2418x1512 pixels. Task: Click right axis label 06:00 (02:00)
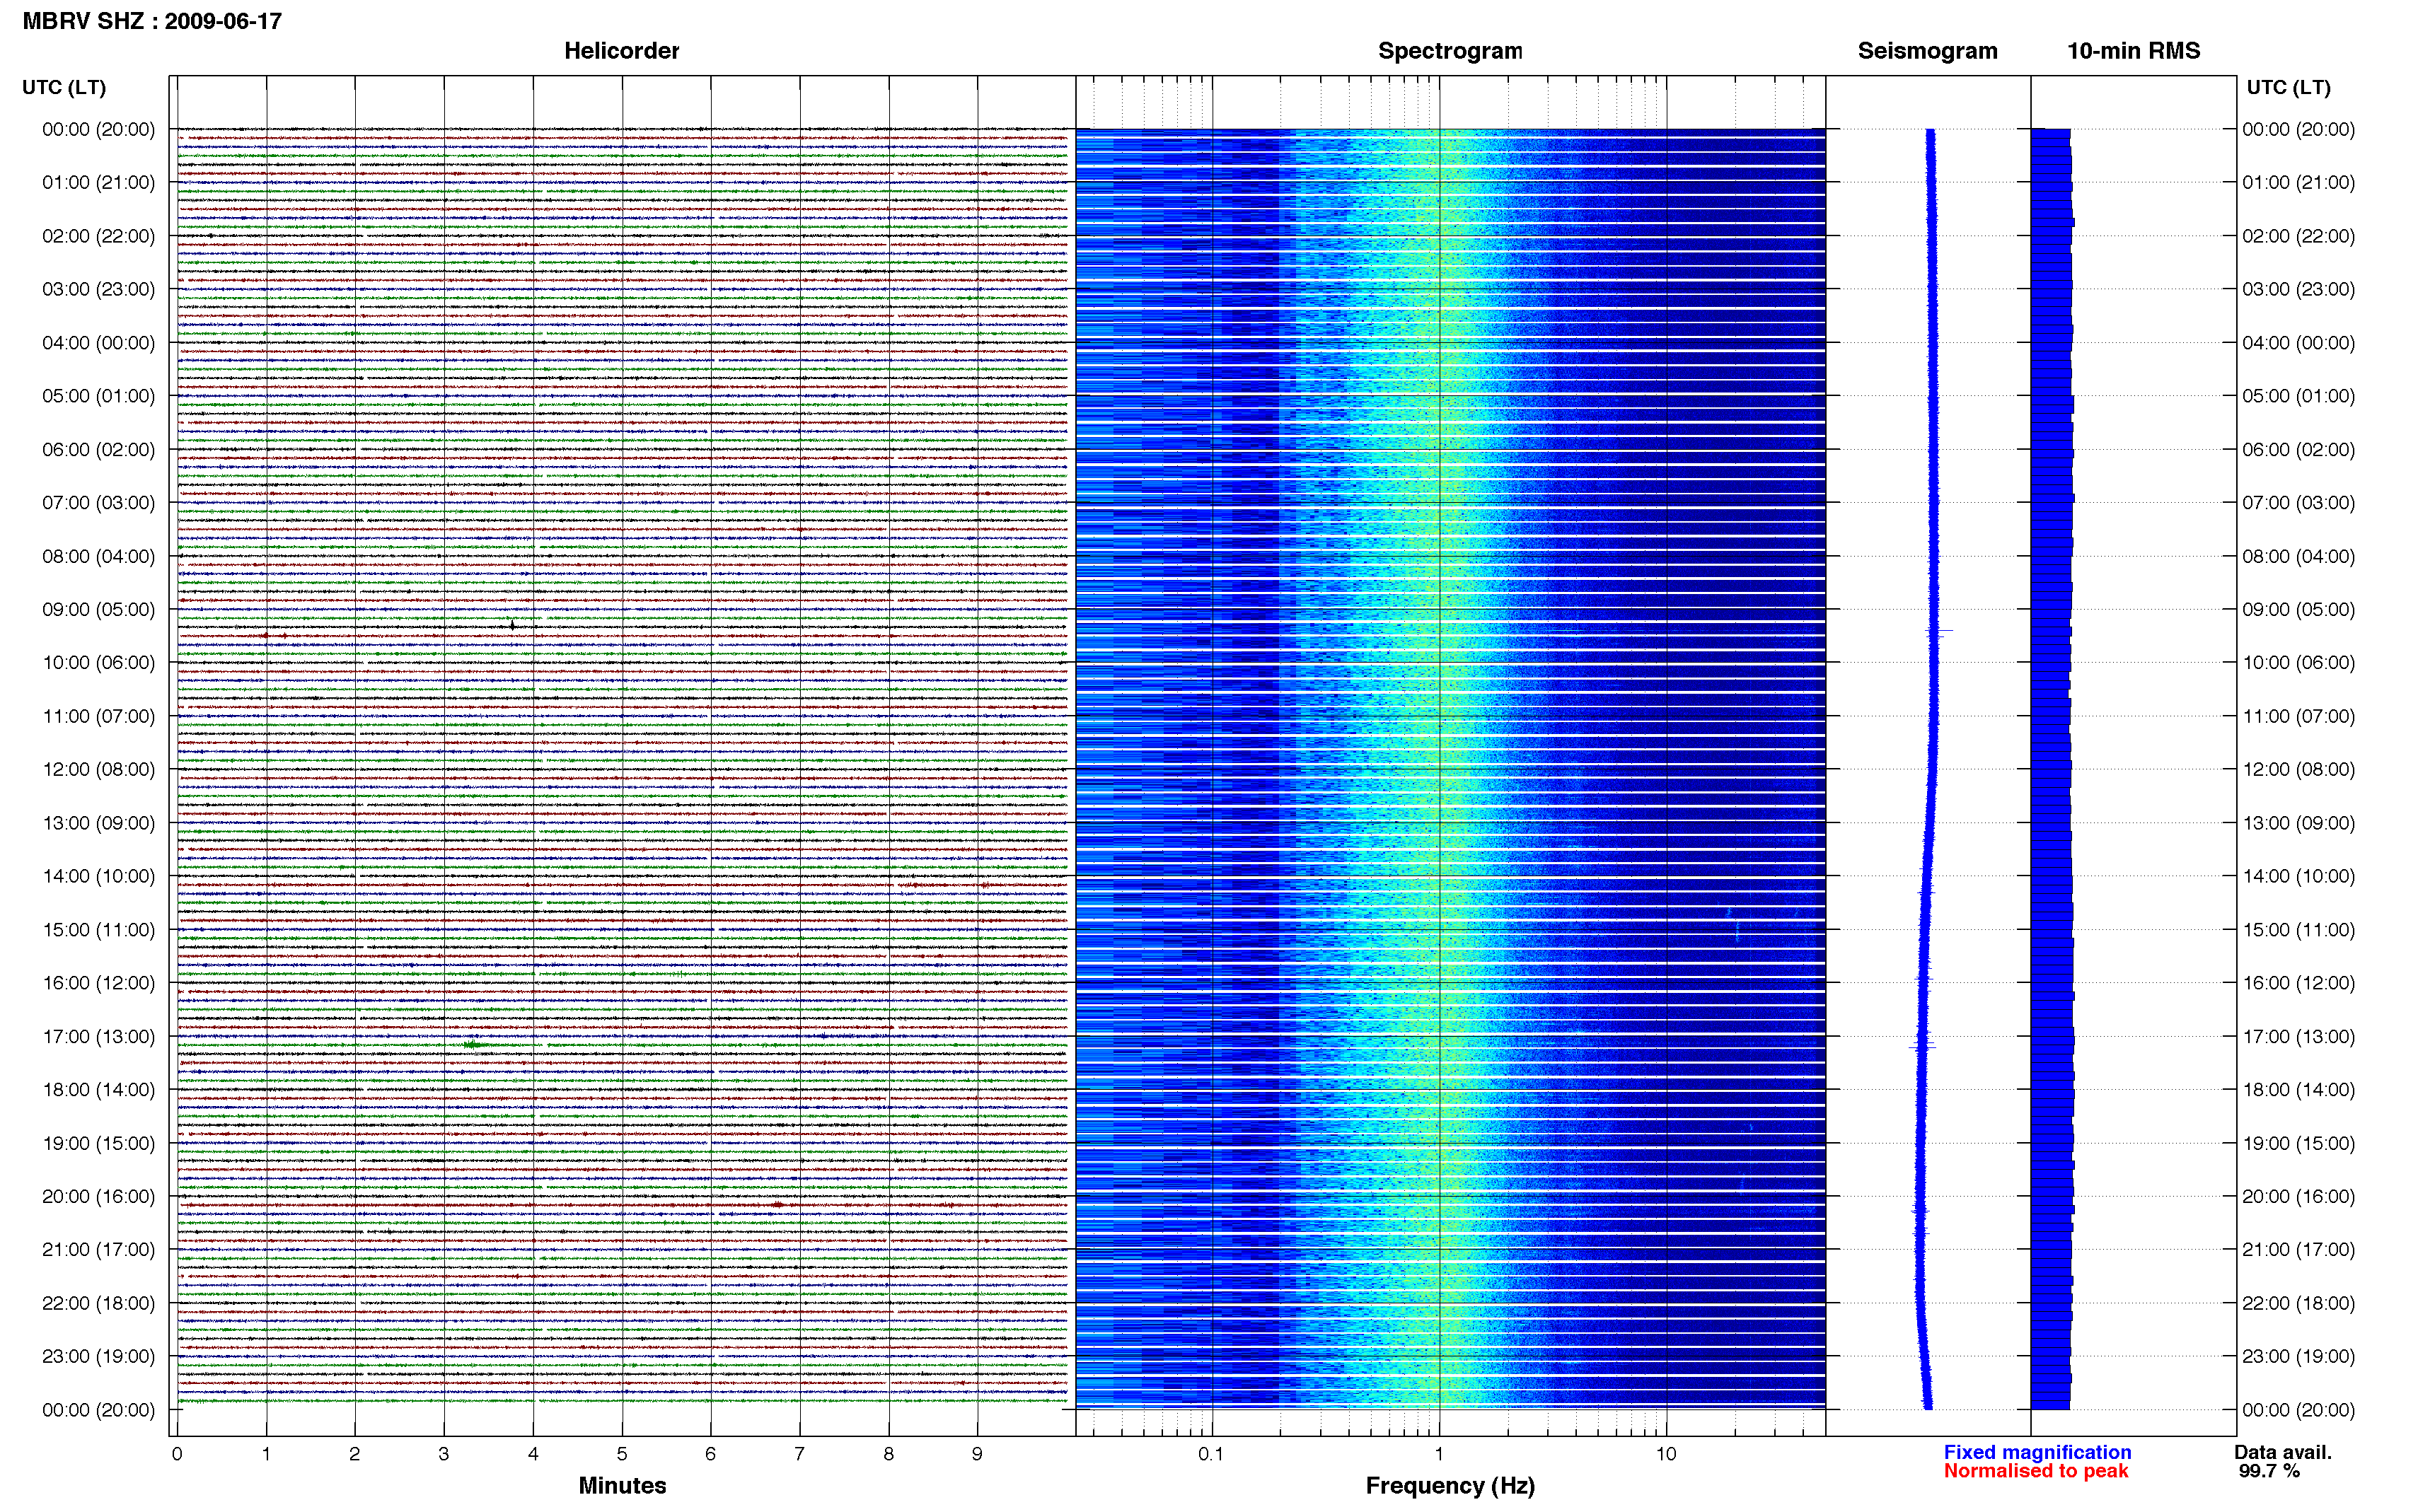[2299, 450]
